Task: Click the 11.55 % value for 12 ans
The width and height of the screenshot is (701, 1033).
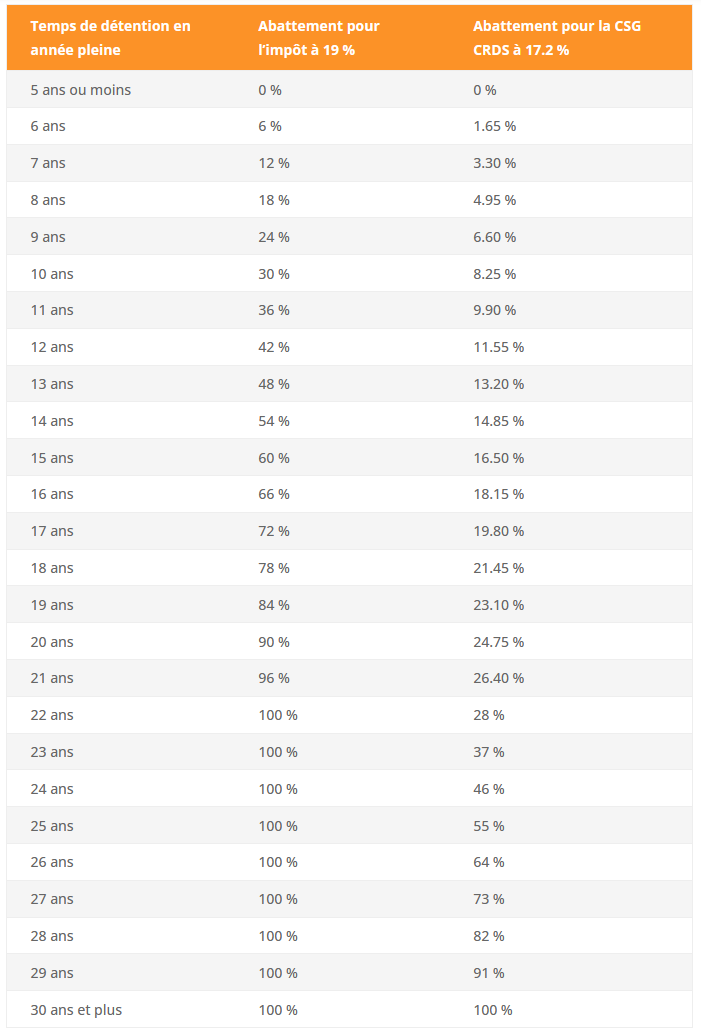Action: 498,347
